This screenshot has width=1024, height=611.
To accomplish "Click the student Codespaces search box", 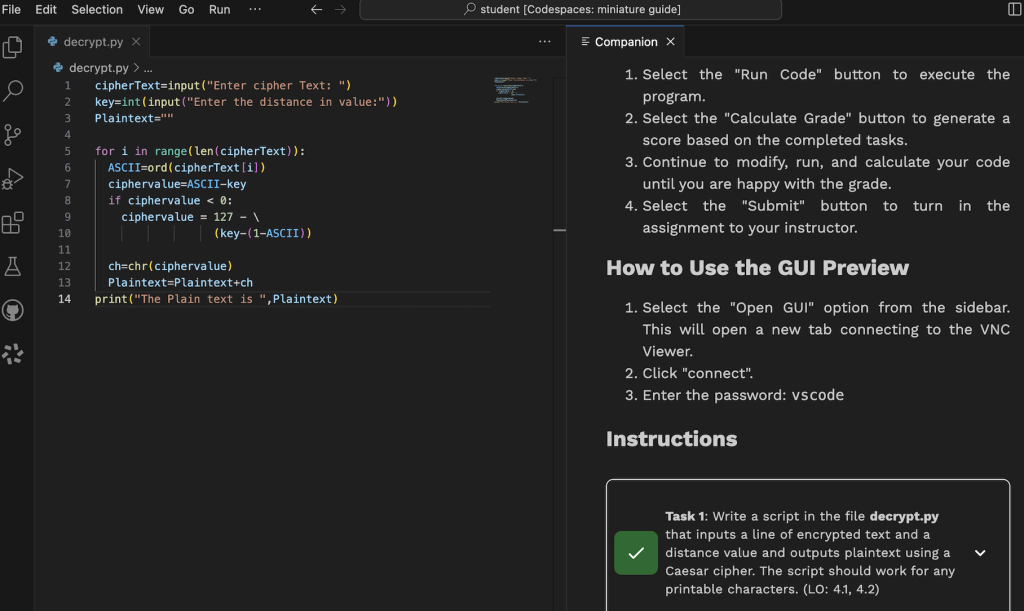I will [570, 10].
